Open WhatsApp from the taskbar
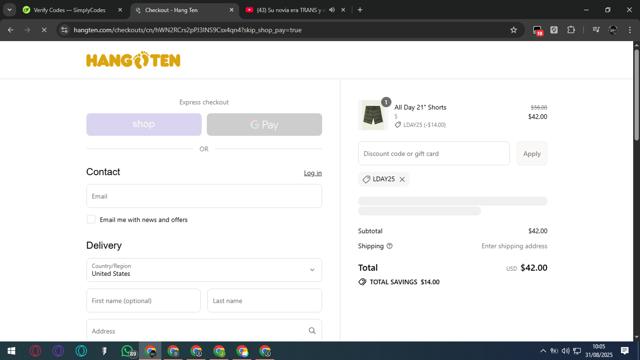This screenshot has width=640, height=360. pos(127,351)
